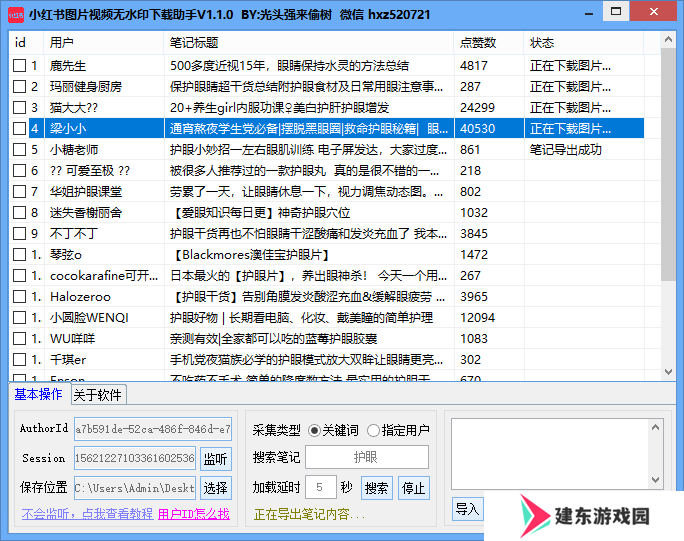Tick the checkbox for the Halozeroo row
The height and width of the screenshot is (541, 684).
click(19, 297)
